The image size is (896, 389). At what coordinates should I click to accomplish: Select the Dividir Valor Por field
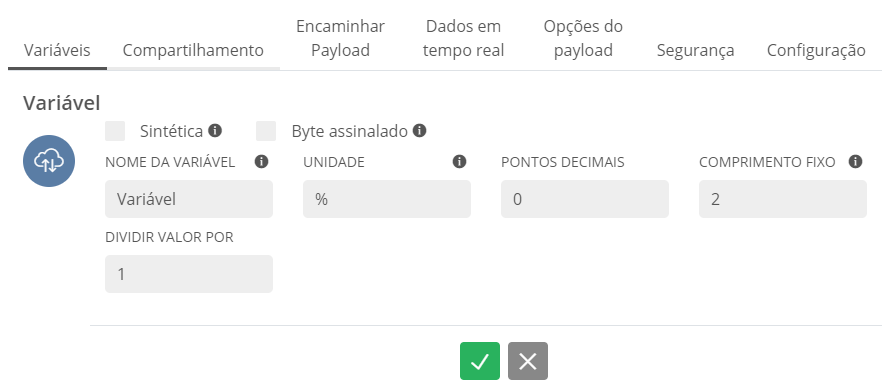189,274
